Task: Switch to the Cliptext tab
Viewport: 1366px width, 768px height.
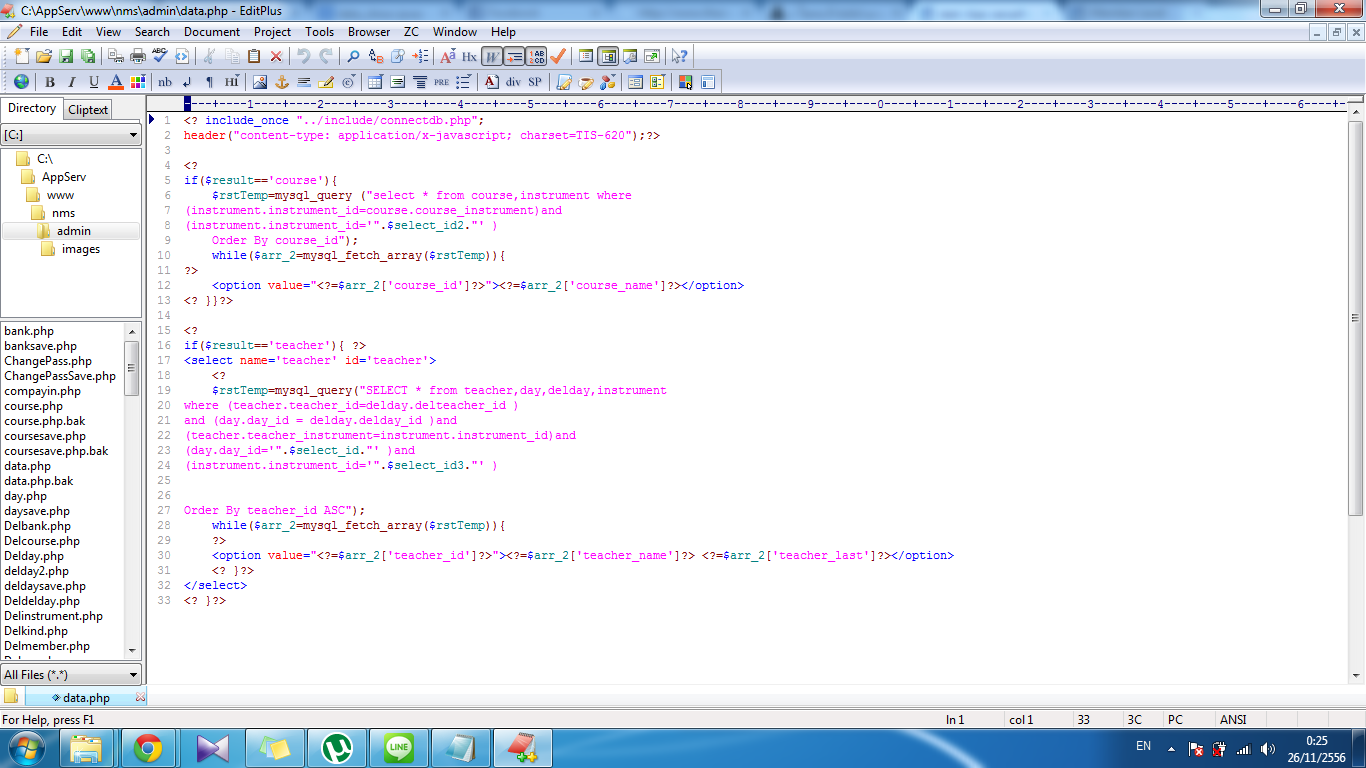Action: tap(88, 110)
